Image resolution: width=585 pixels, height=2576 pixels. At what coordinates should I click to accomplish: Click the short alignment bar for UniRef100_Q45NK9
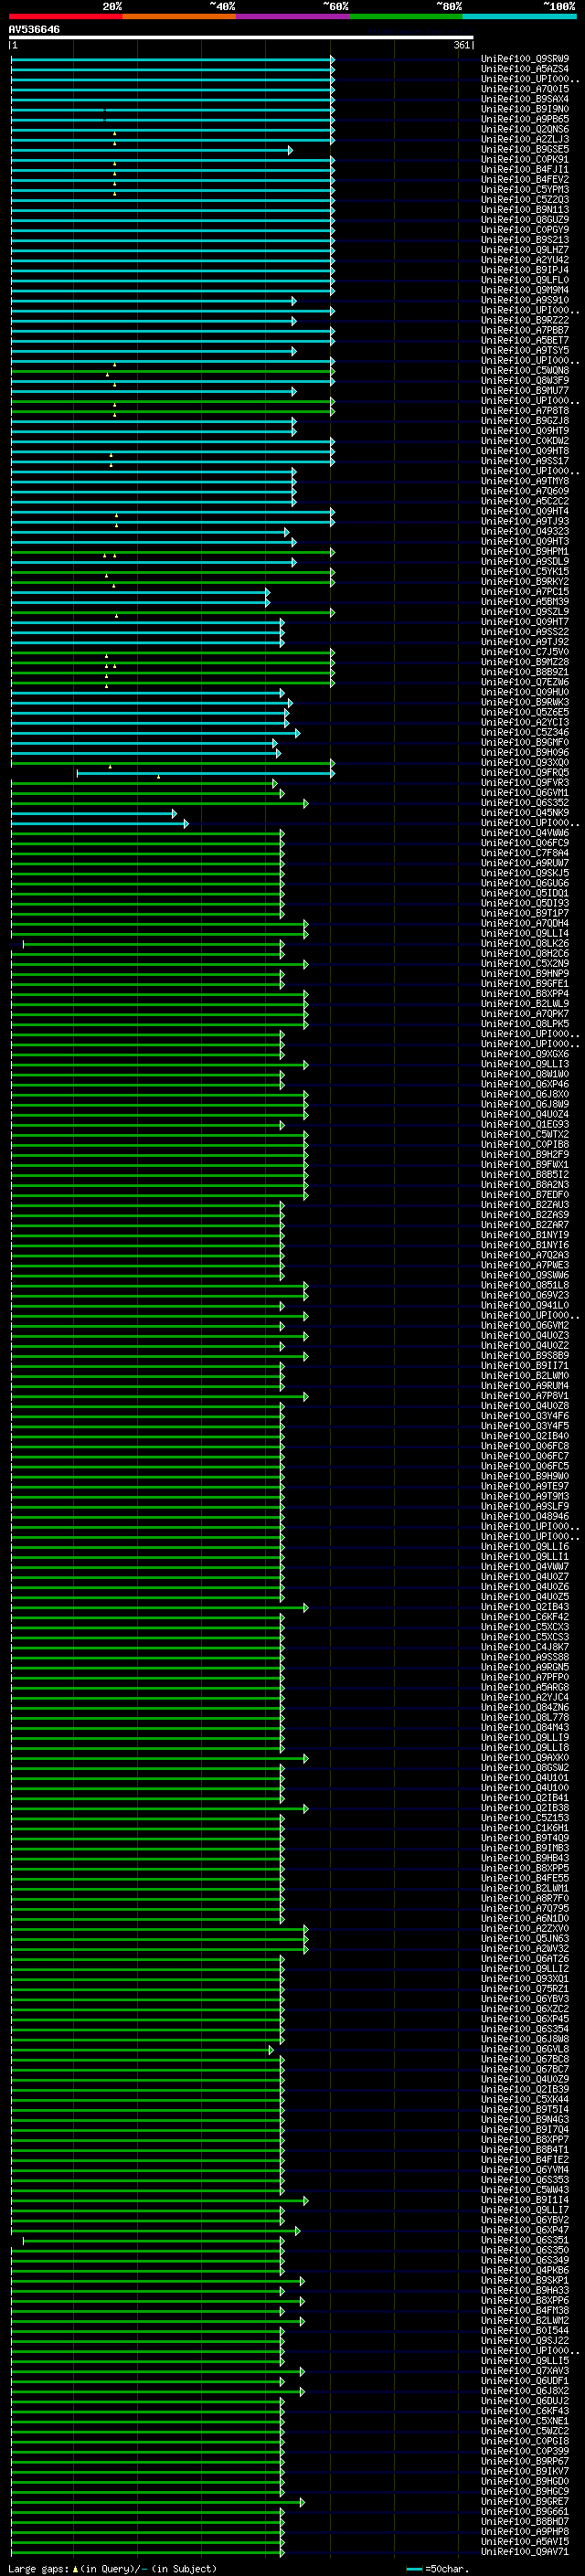(x=94, y=814)
